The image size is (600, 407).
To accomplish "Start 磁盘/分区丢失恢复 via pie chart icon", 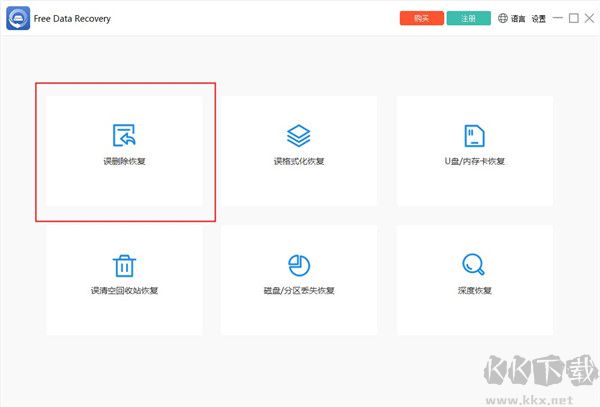I will click(x=299, y=265).
